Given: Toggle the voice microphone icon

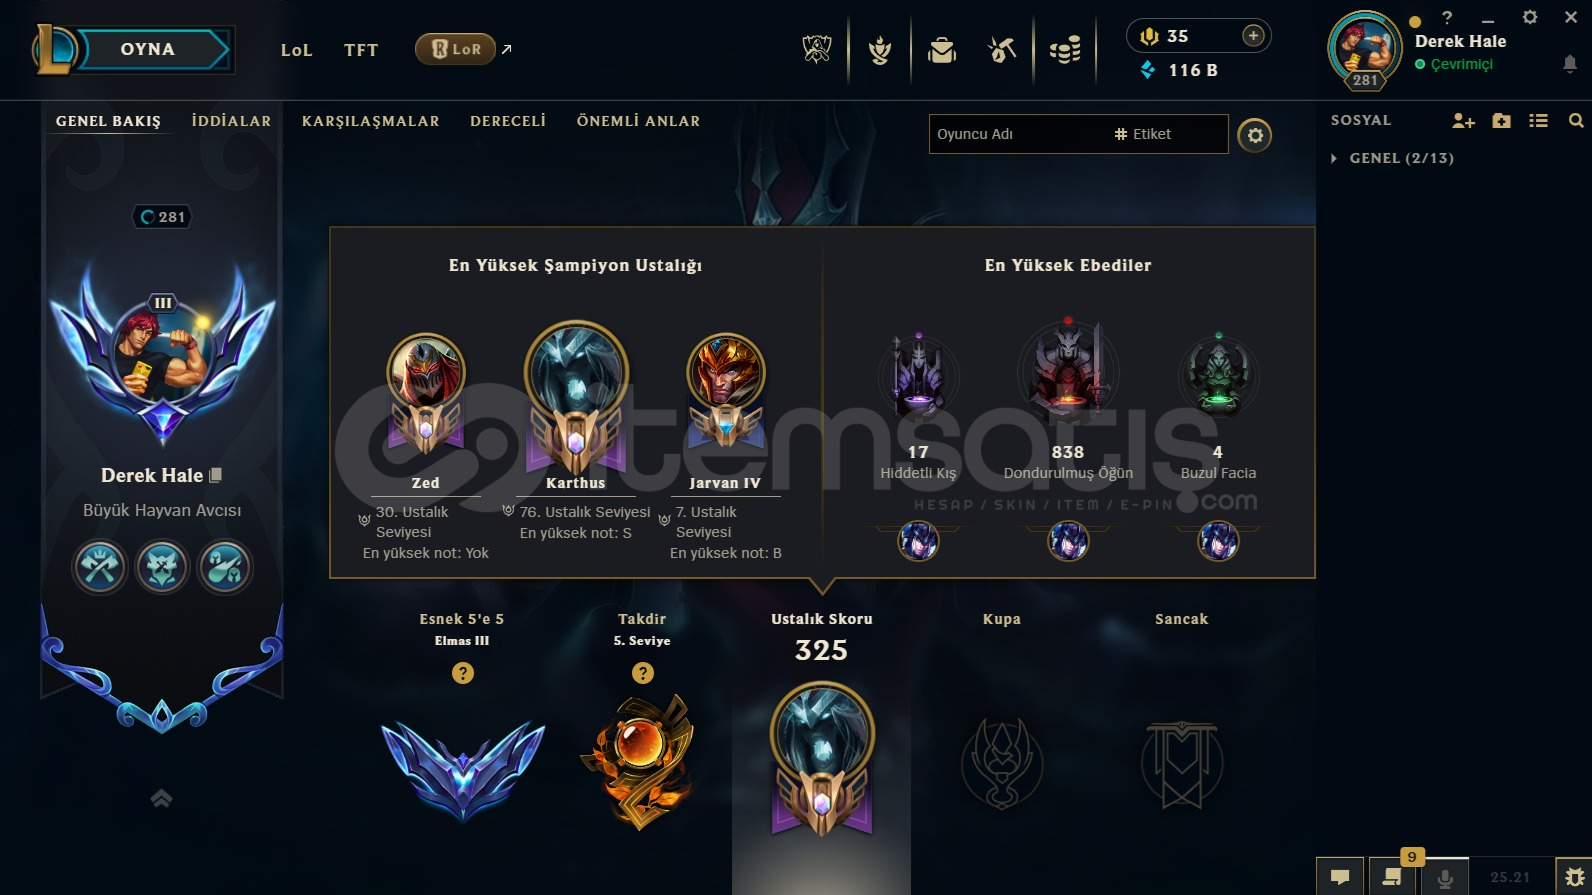Looking at the screenshot, I should click(1444, 877).
